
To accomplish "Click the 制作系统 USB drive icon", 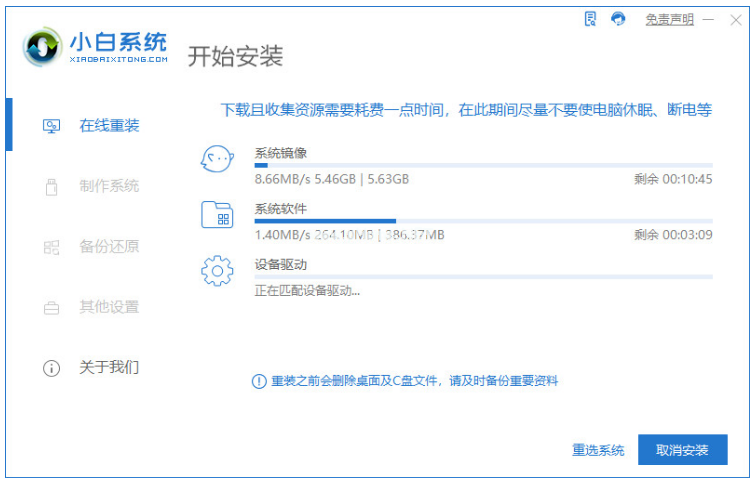I will point(51,186).
